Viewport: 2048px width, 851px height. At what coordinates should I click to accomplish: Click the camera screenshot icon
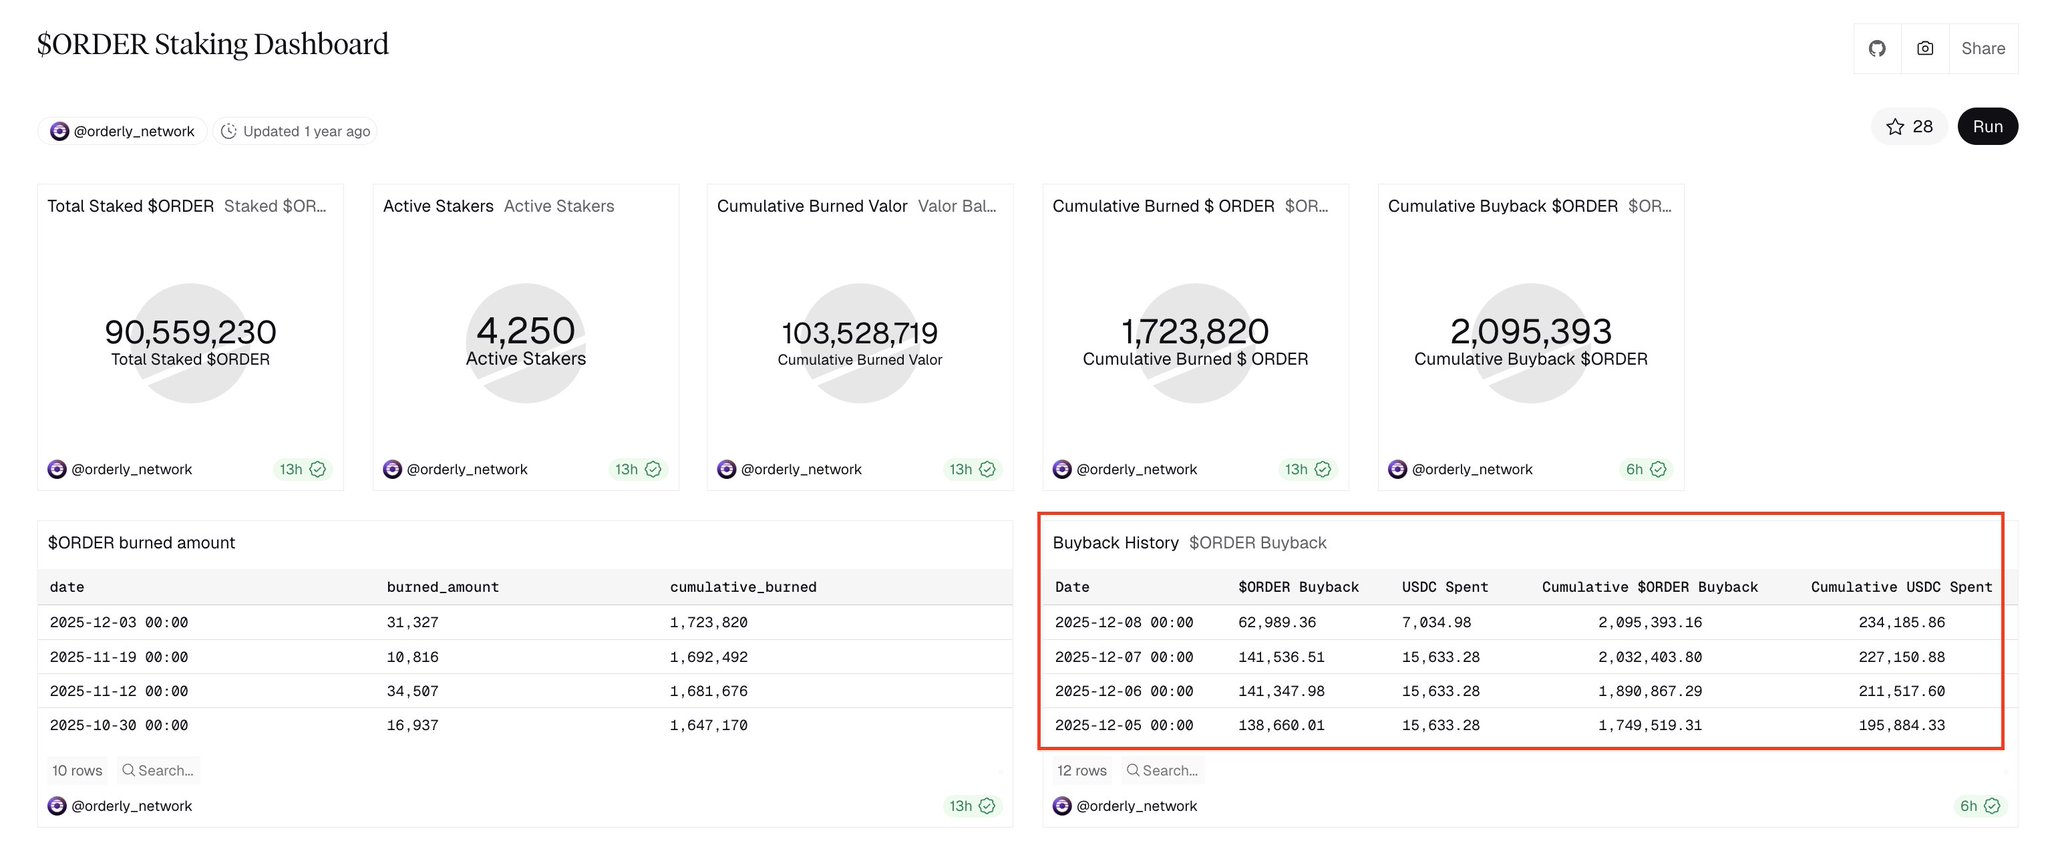click(x=1925, y=48)
